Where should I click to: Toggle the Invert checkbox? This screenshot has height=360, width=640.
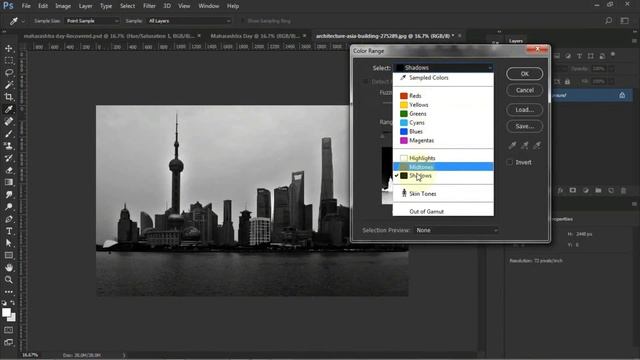509,162
